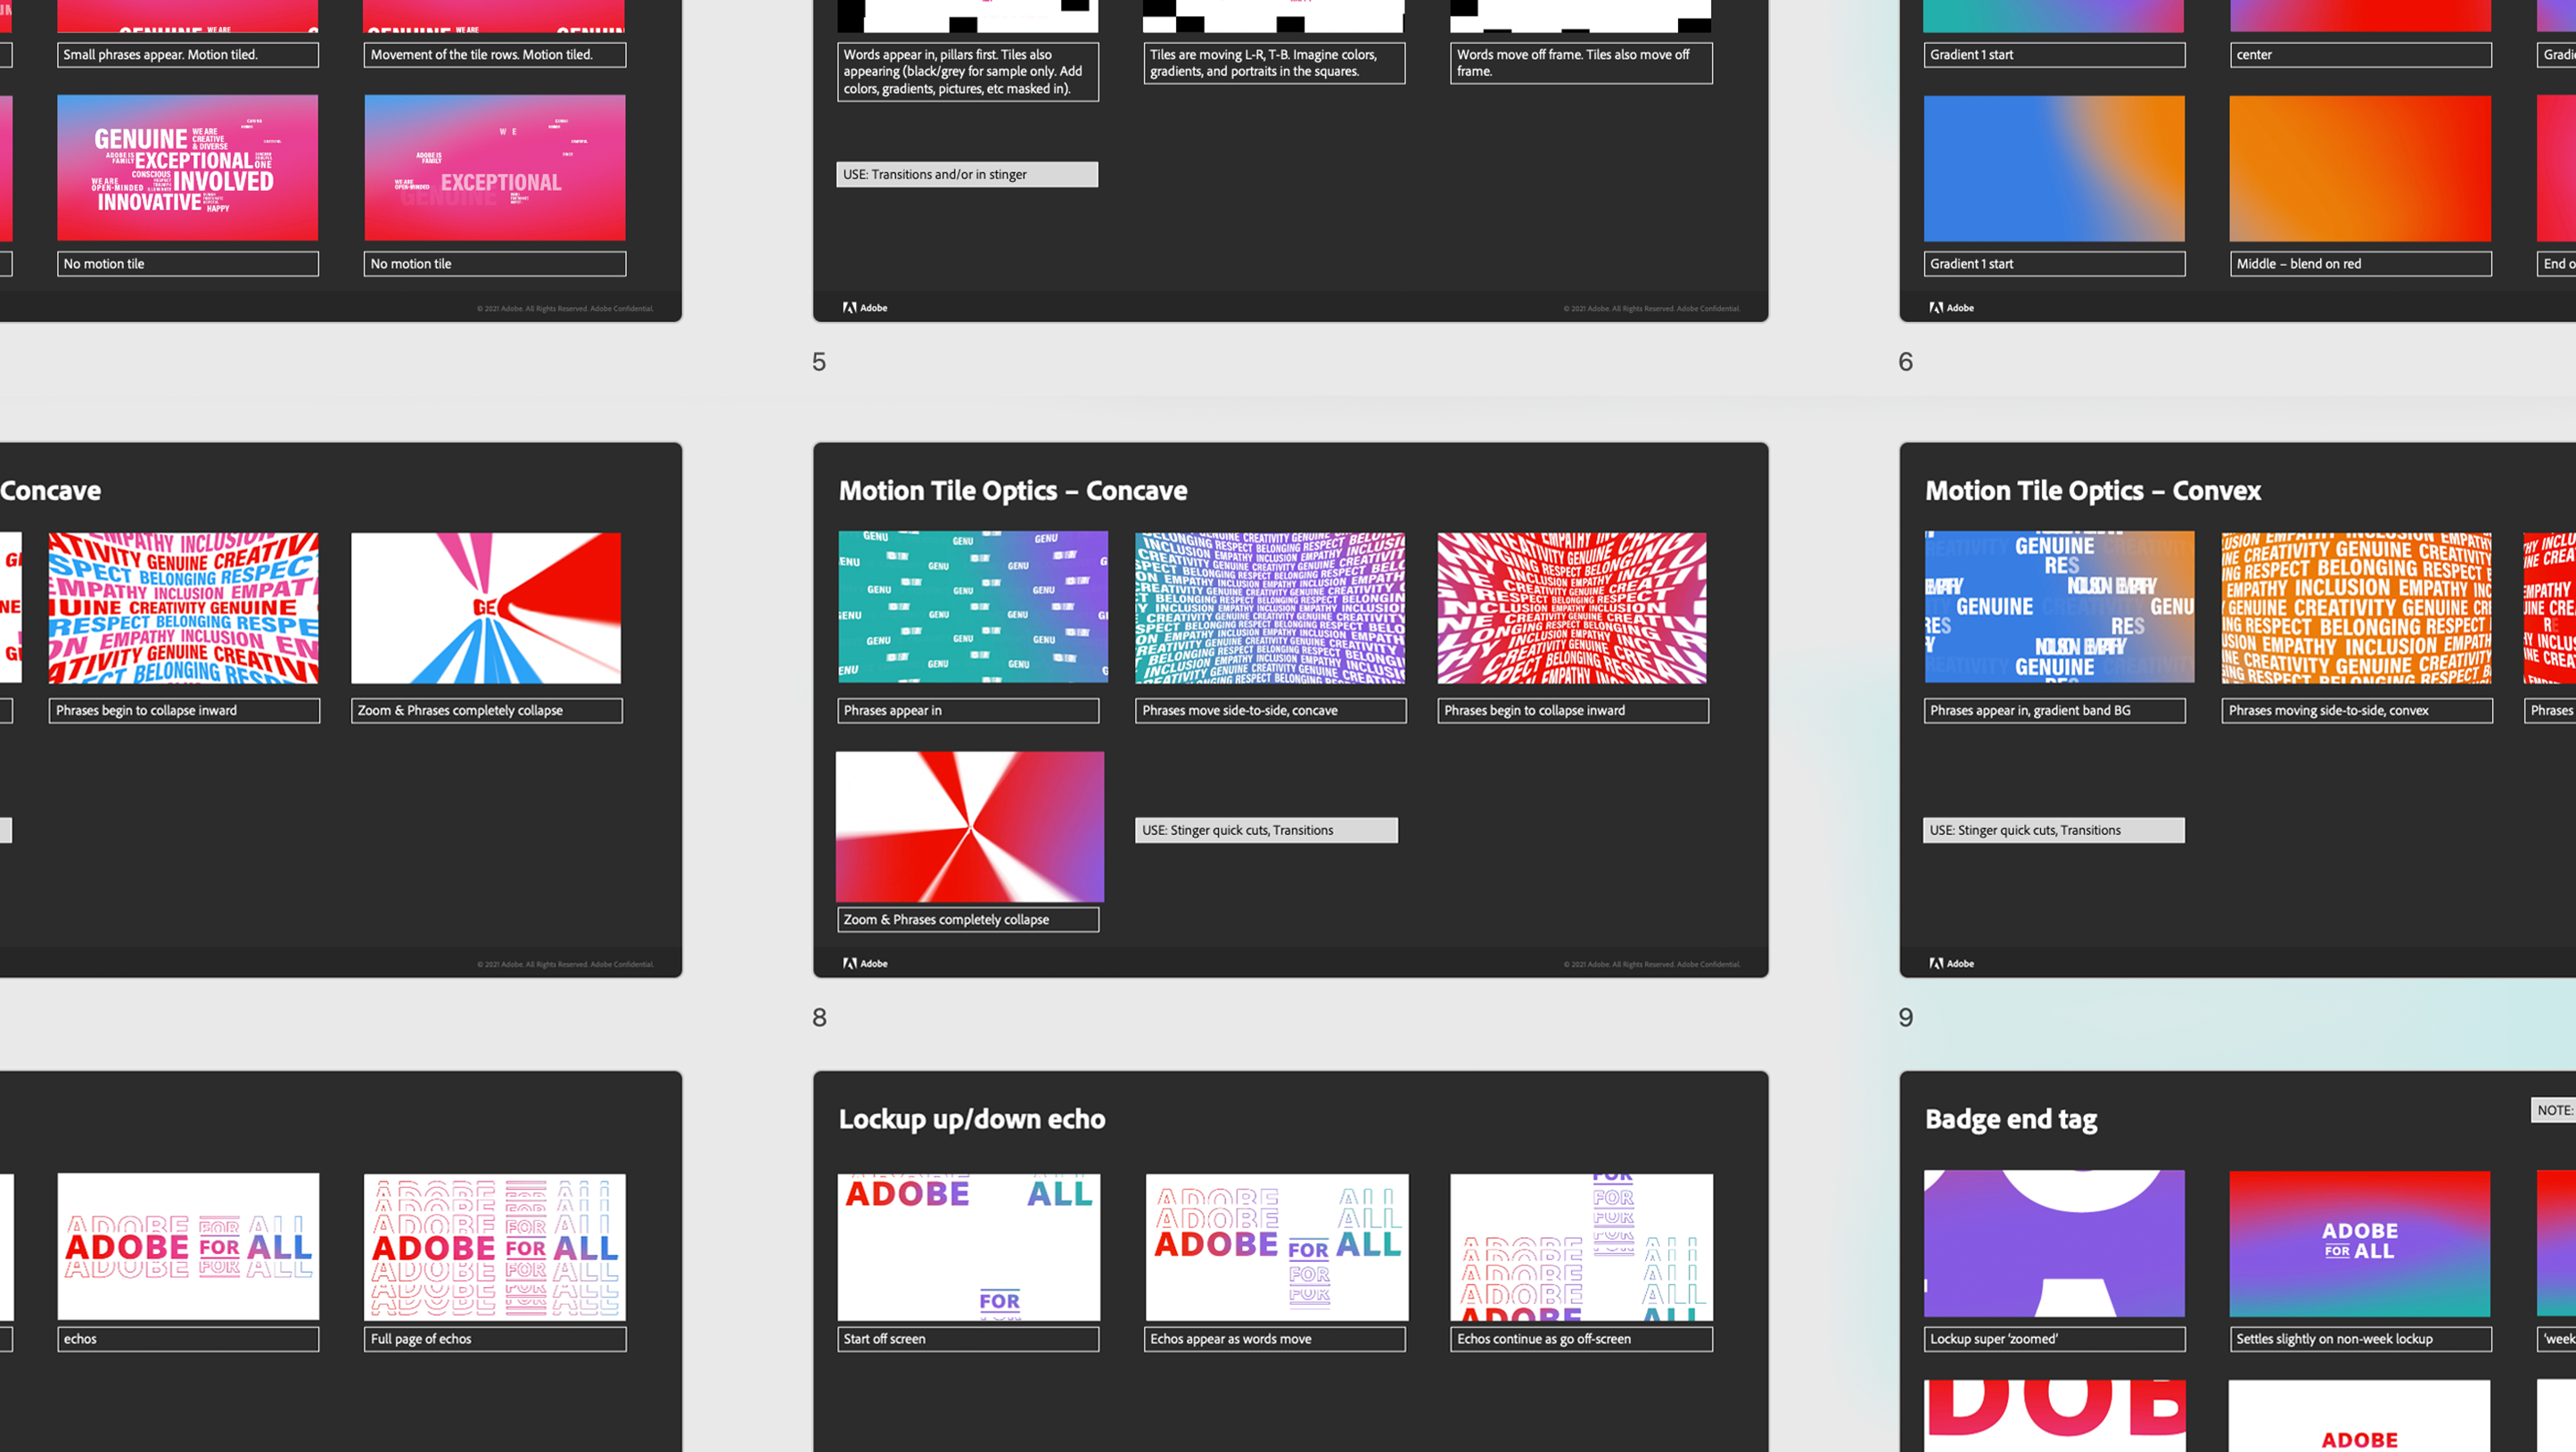Viewport: 2576px width, 1452px height.
Task: Click the 'Words appear in, pillars first' description box
Action: coord(968,71)
